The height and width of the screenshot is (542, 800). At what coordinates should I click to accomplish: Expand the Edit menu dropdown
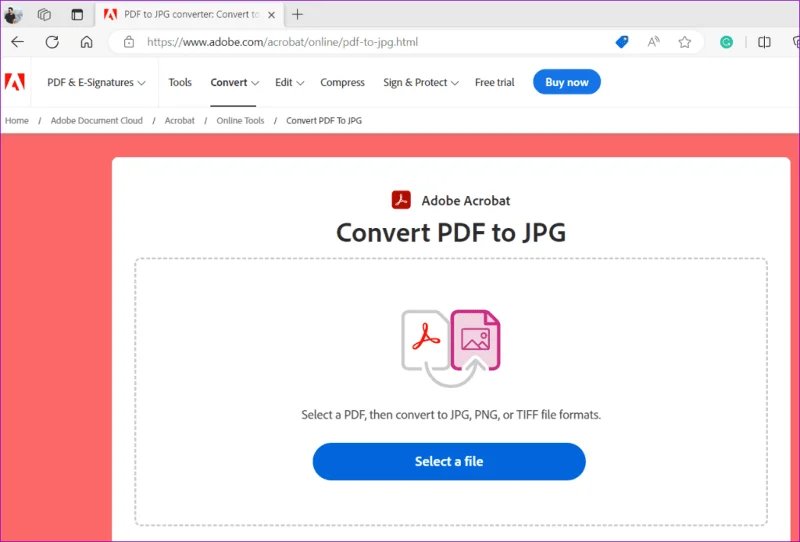coord(289,82)
